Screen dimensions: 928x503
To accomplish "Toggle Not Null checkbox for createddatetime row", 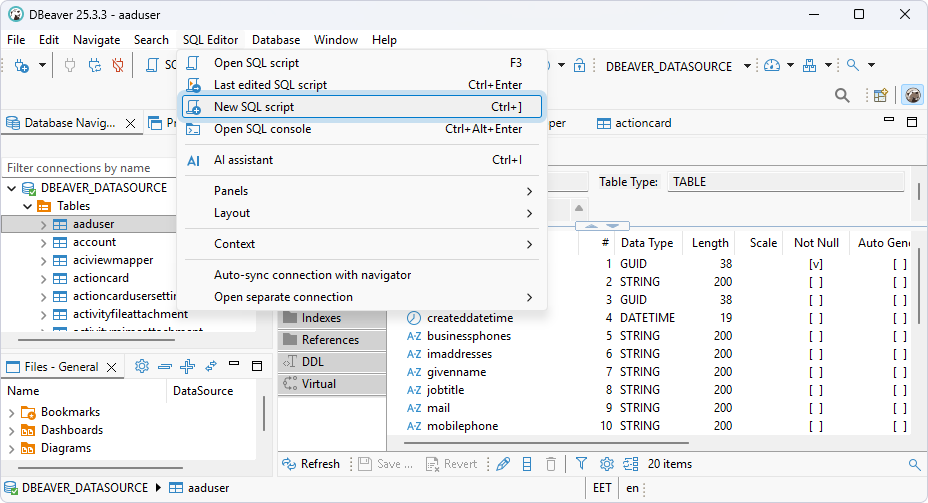I will [816, 318].
